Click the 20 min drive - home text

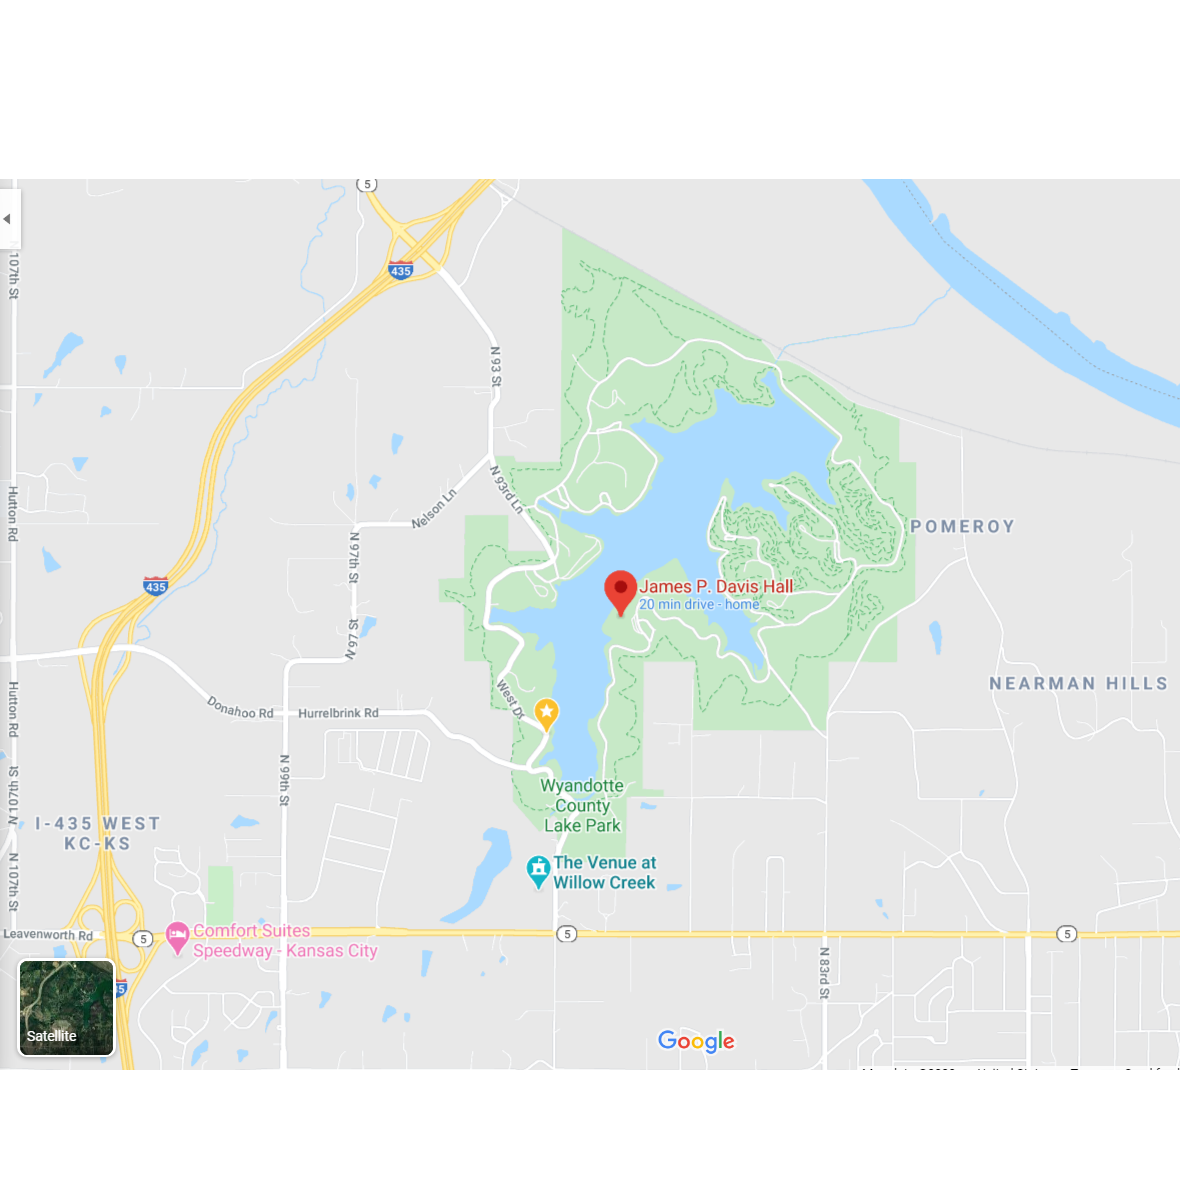click(x=699, y=604)
